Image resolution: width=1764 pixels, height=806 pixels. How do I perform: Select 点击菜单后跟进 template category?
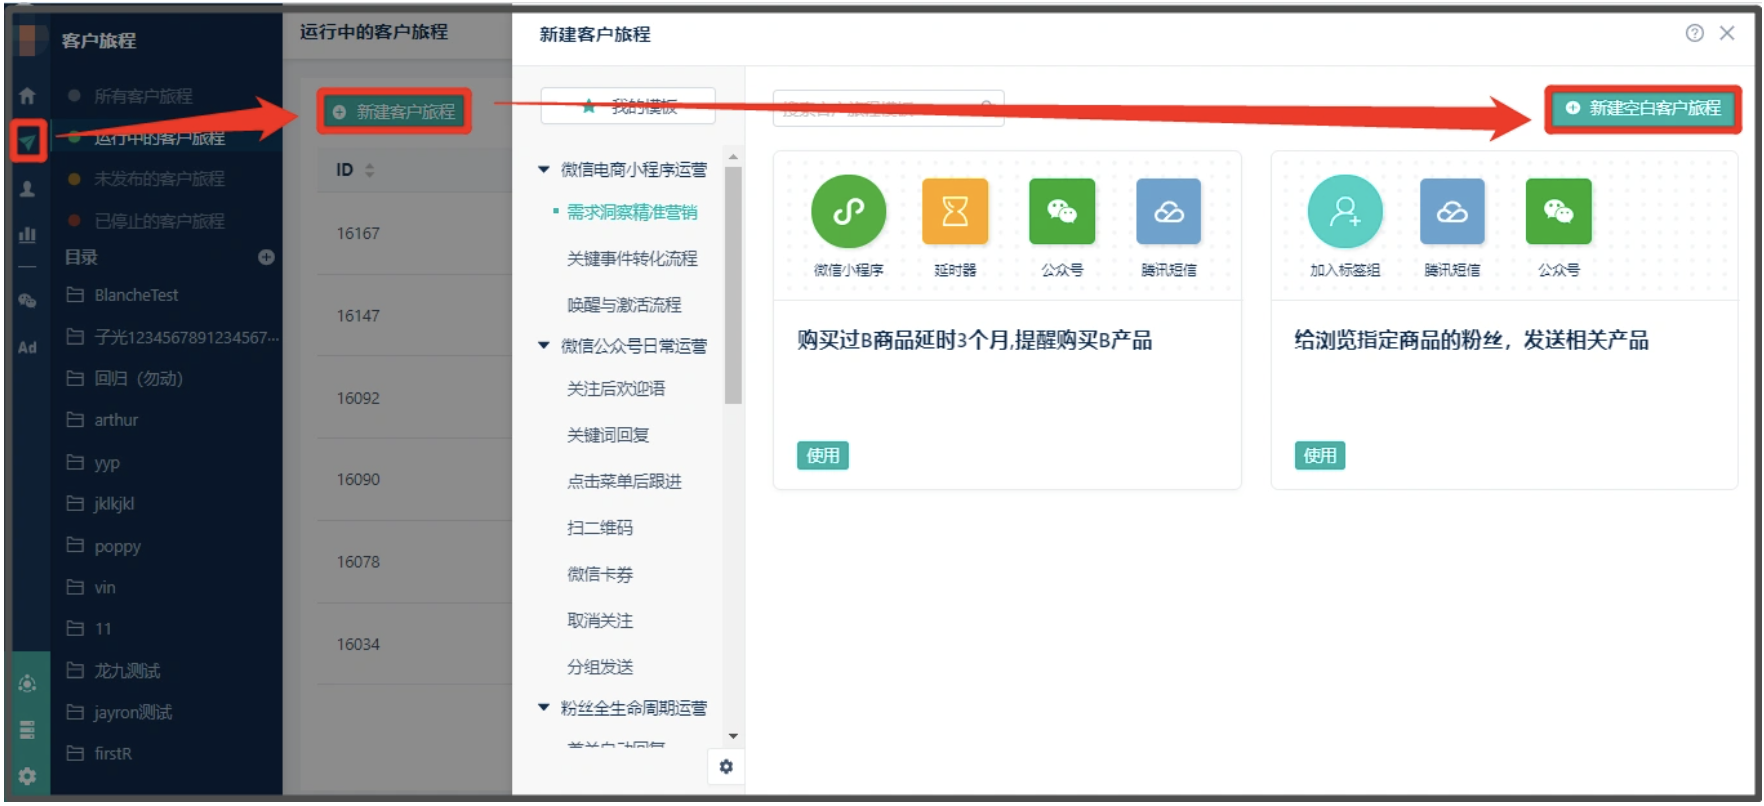click(624, 481)
